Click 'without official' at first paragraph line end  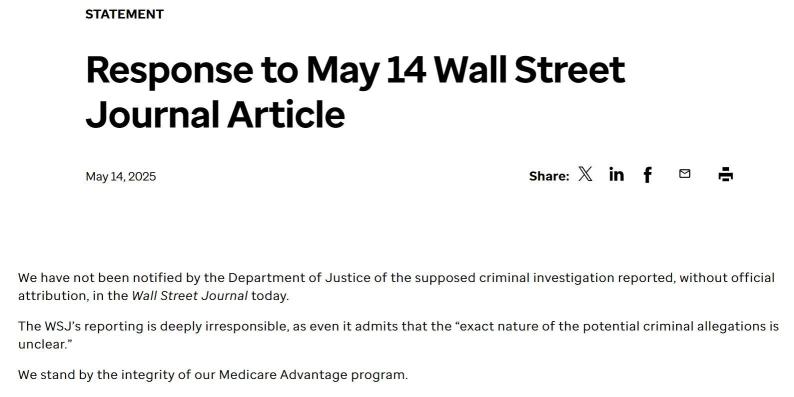pyautogui.click(x=727, y=278)
